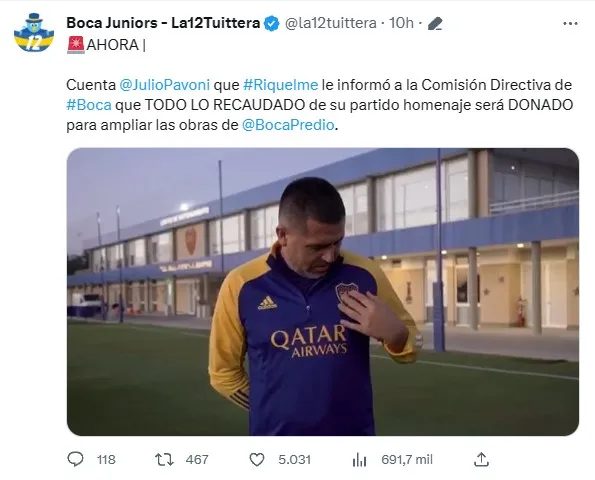Open the Boca Juniors - La12Tuittera account name
Image resolution: width=595 pixels, height=480 pixels.
[x=163, y=23]
